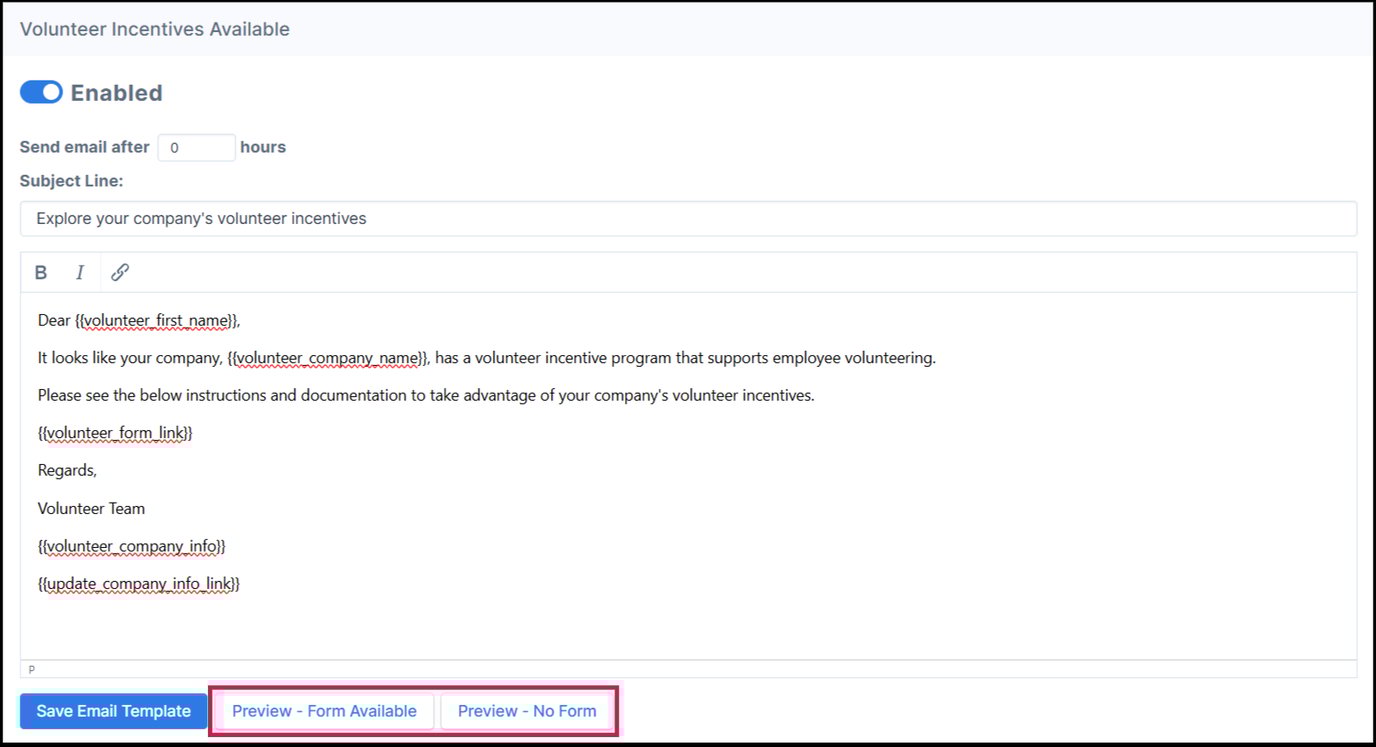Image resolution: width=1376 pixels, height=747 pixels.
Task: Apply bold formatting in the email editor
Action: 40,271
